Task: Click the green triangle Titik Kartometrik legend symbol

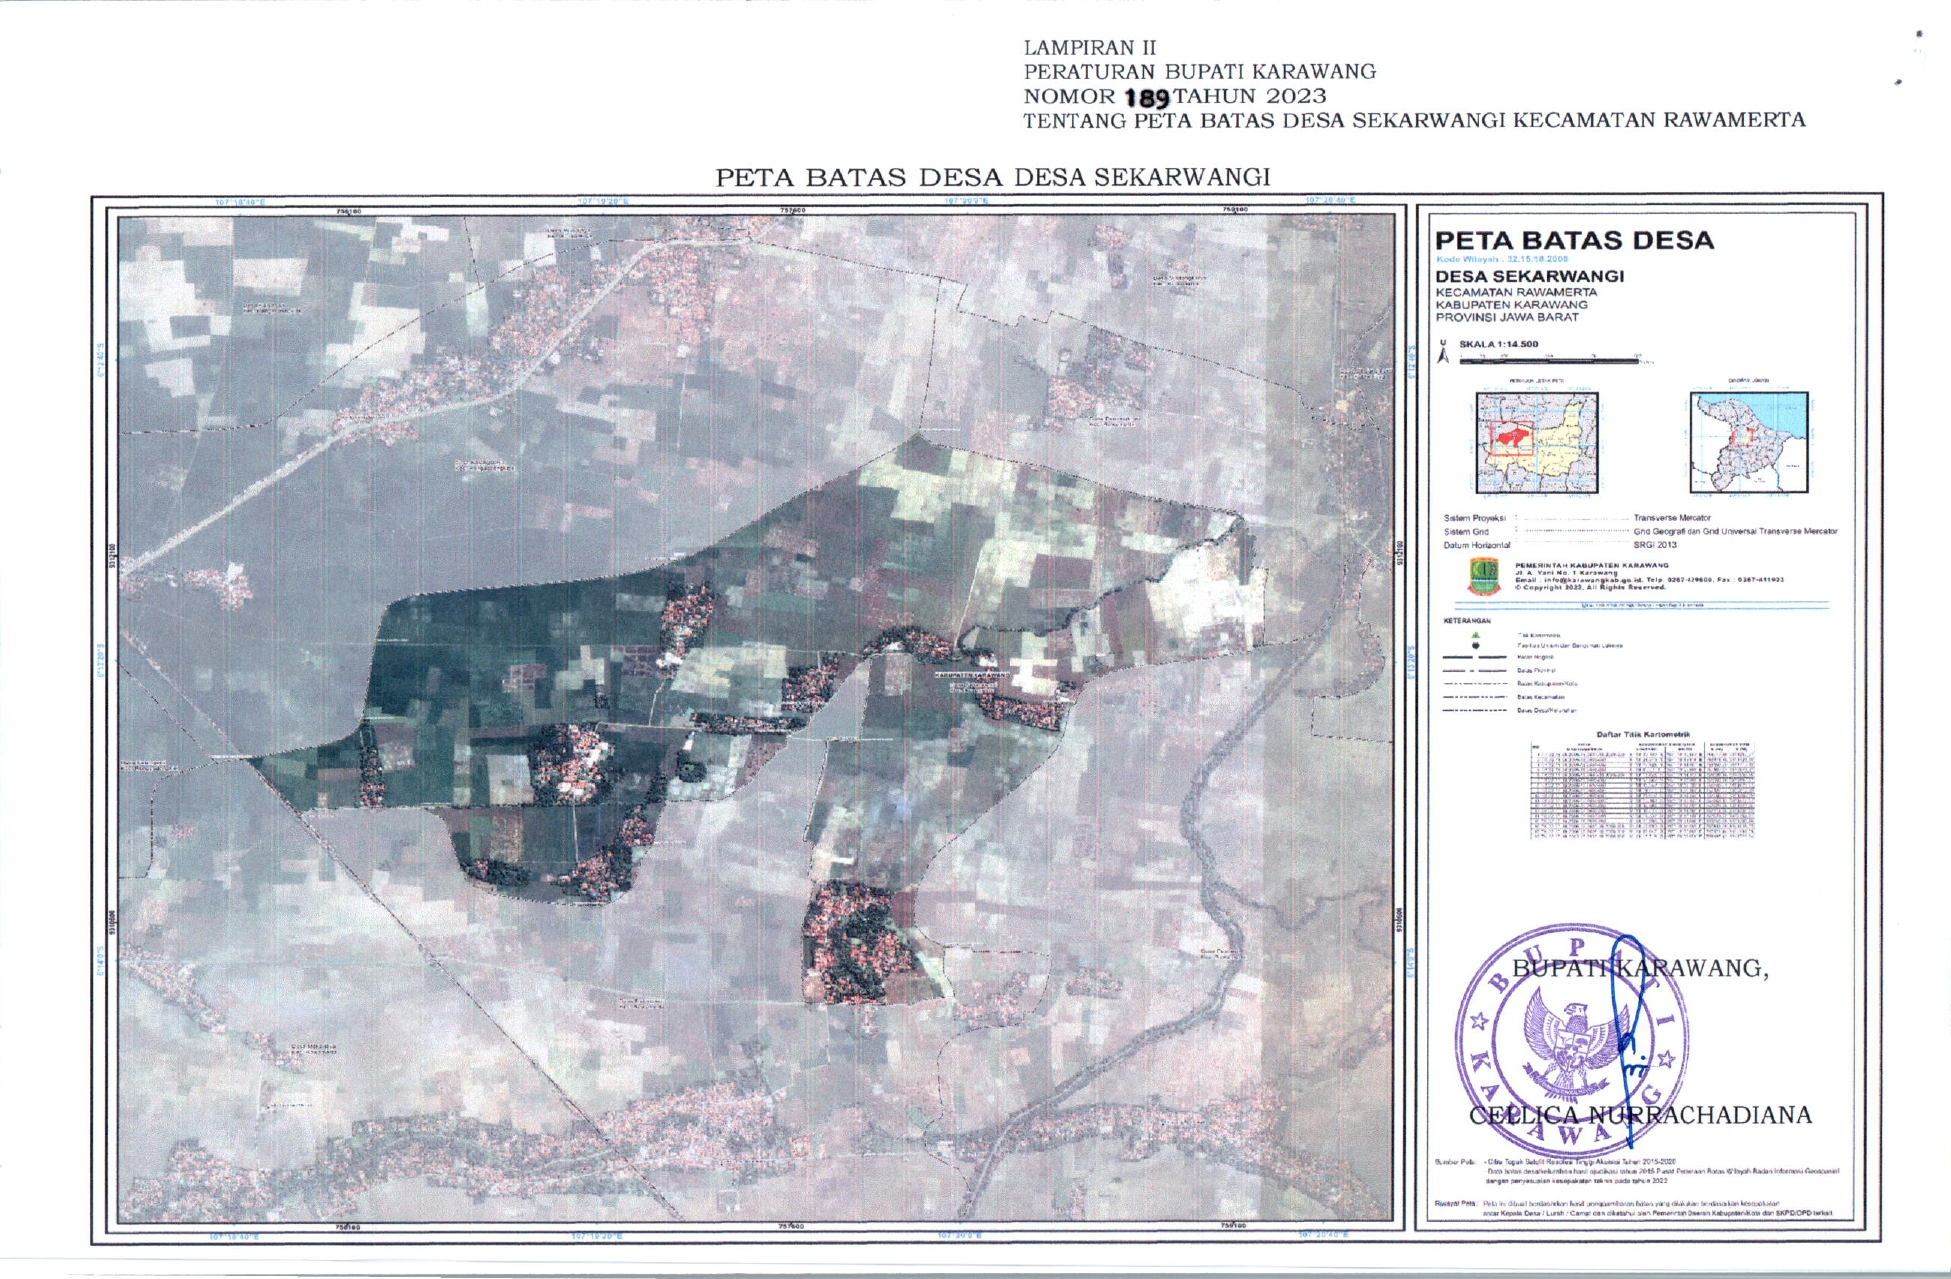Action: (x=1475, y=635)
